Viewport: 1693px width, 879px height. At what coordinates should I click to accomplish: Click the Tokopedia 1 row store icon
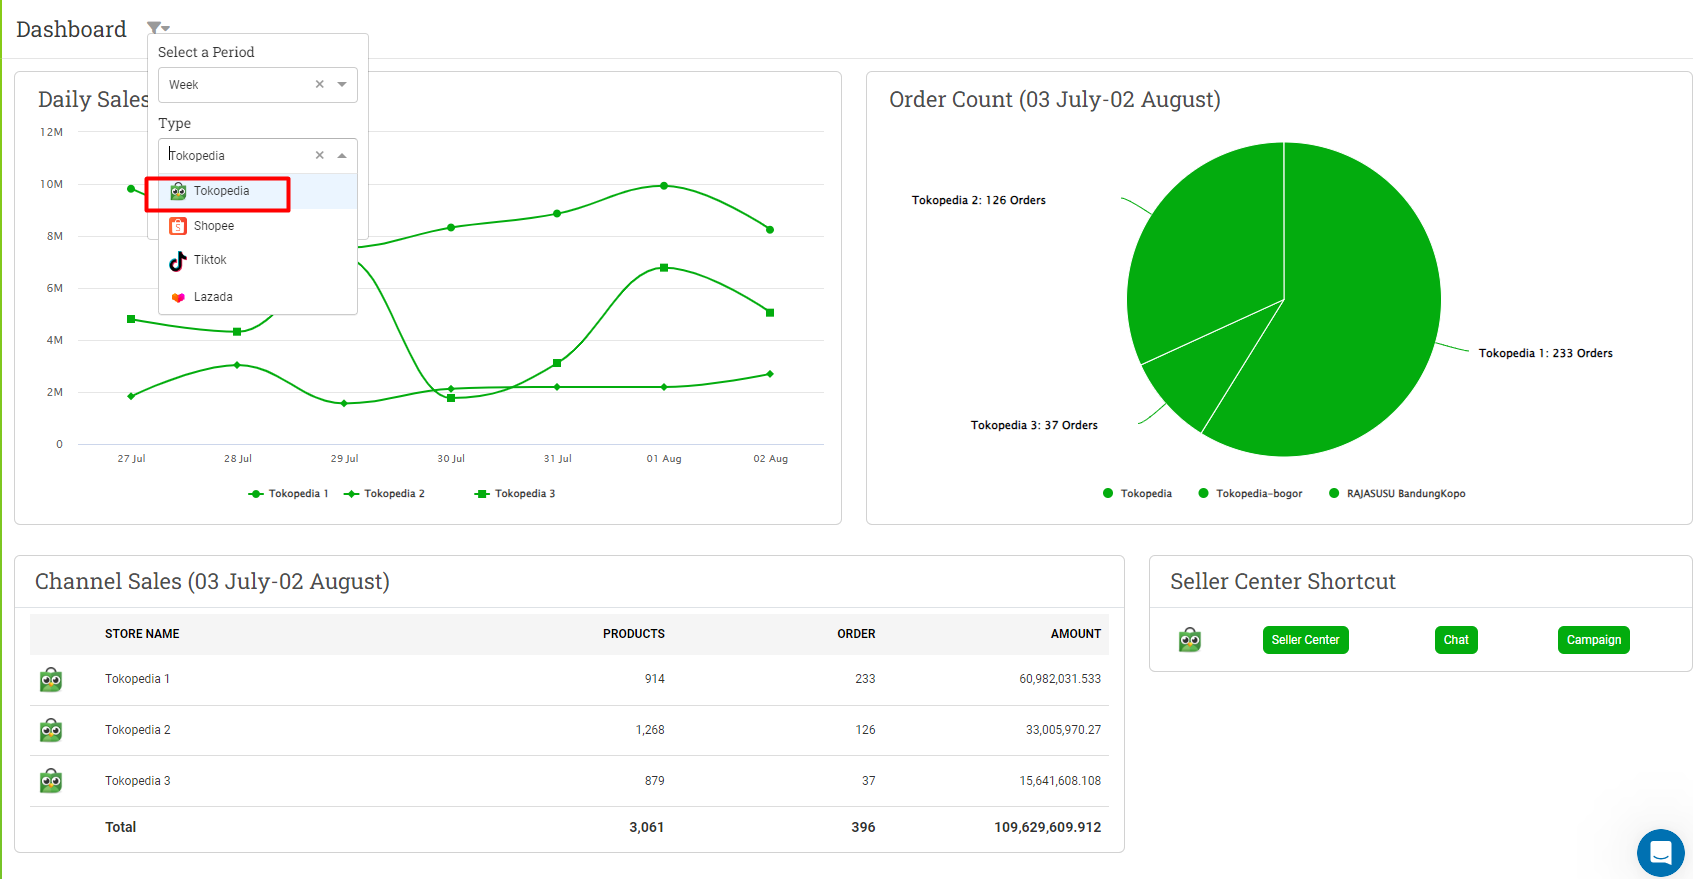(x=51, y=680)
